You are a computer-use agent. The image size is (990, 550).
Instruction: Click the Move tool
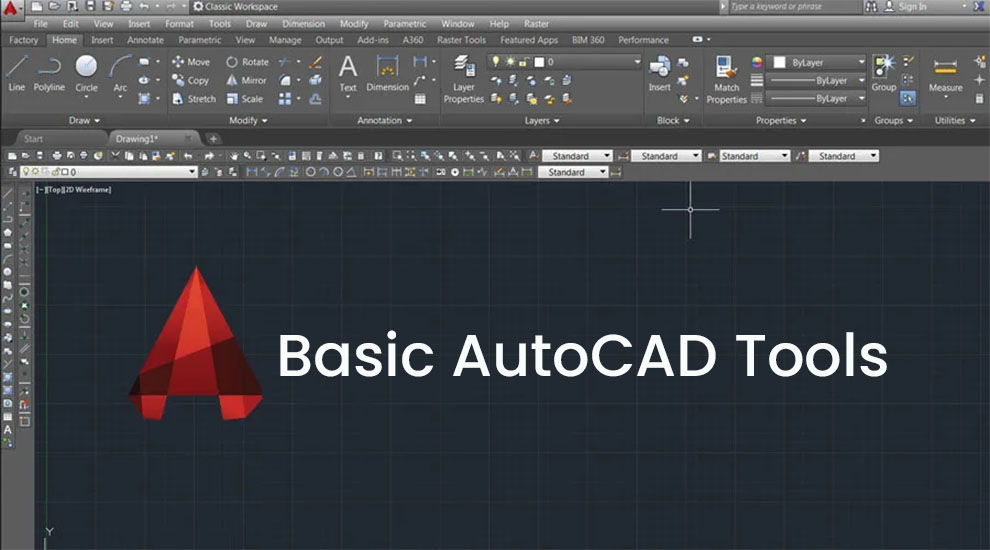click(x=191, y=62)
